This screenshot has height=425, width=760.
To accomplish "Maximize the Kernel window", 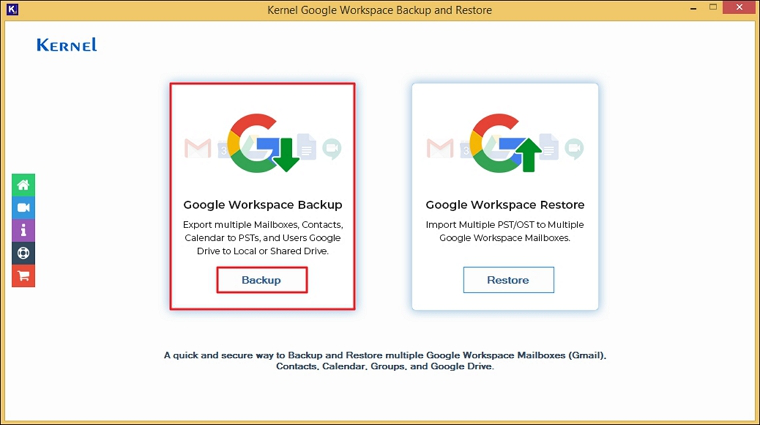I will 713,8.
